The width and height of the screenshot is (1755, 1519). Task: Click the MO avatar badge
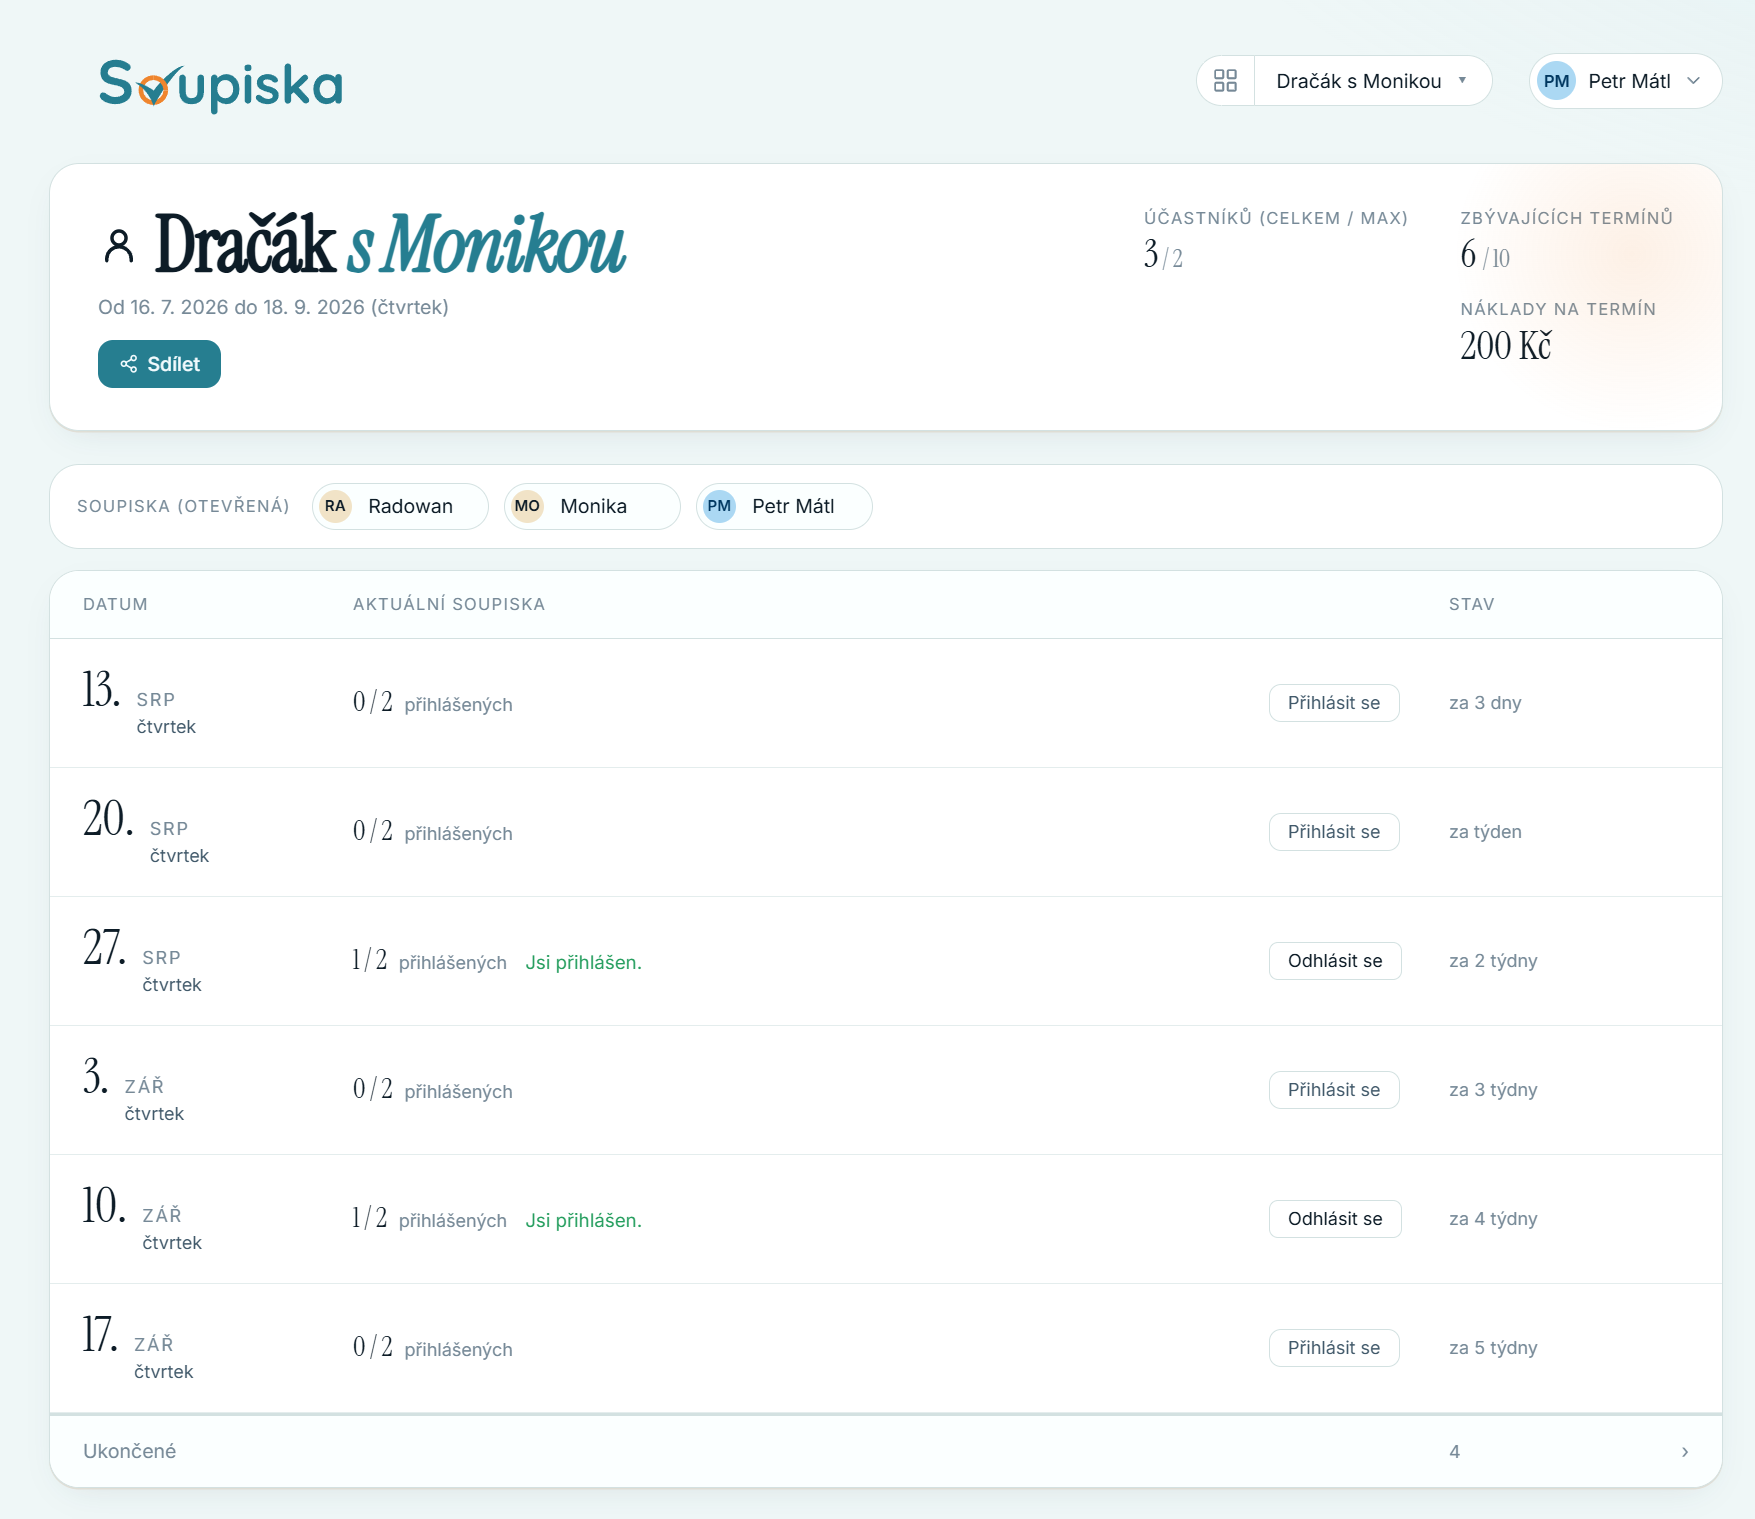coord(527,506)
